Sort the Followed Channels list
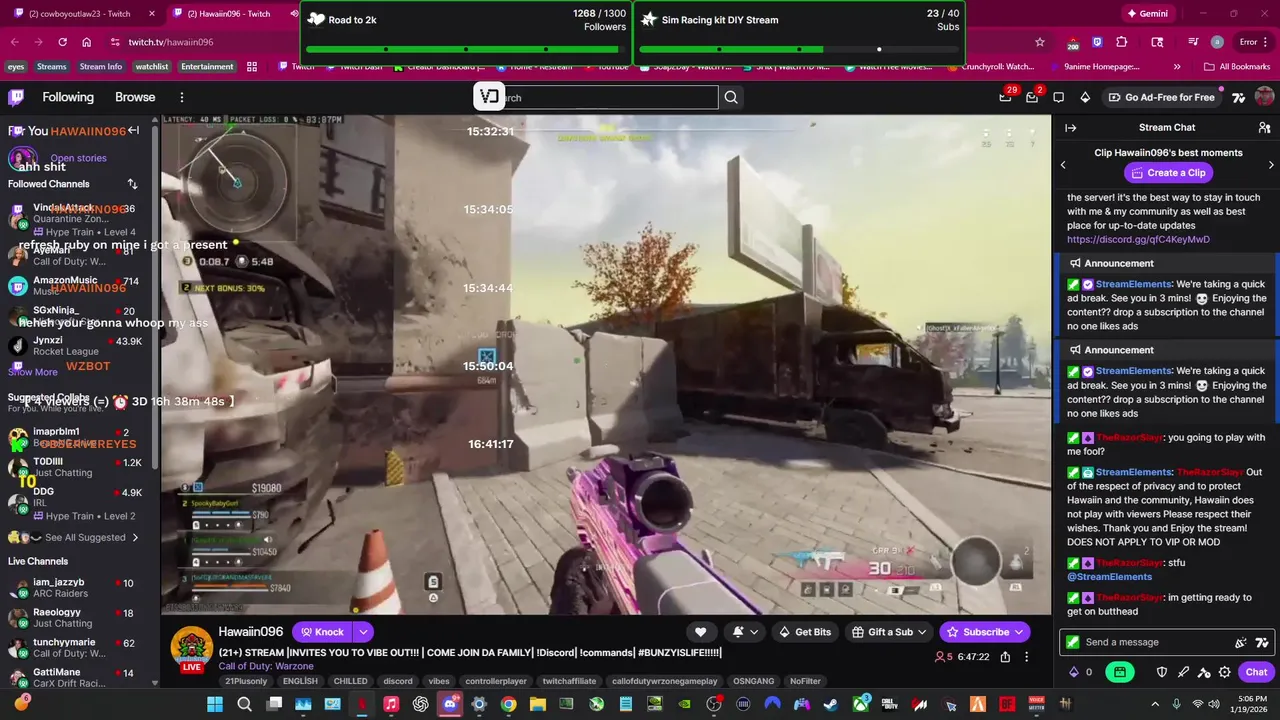The height and width of the screenshot is (720, 1280). point(132,184)
